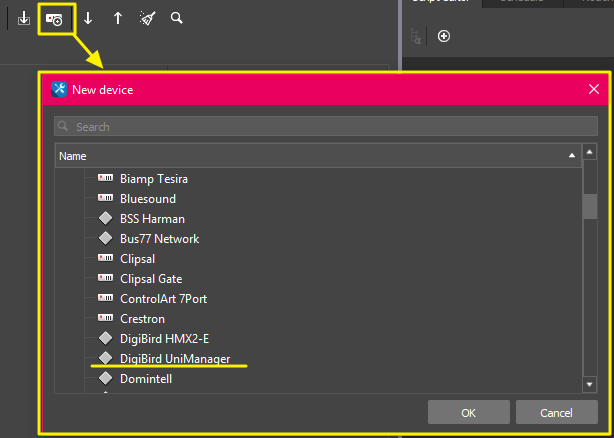614x438 pixels.
Task: Click the Cancel button
Action: coord(556,412)
